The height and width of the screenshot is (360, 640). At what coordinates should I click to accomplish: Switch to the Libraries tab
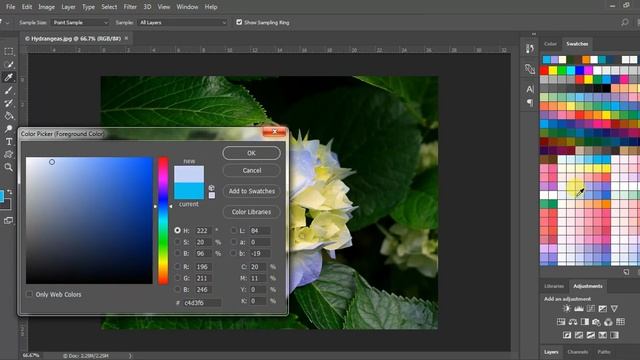coord(554,286)
